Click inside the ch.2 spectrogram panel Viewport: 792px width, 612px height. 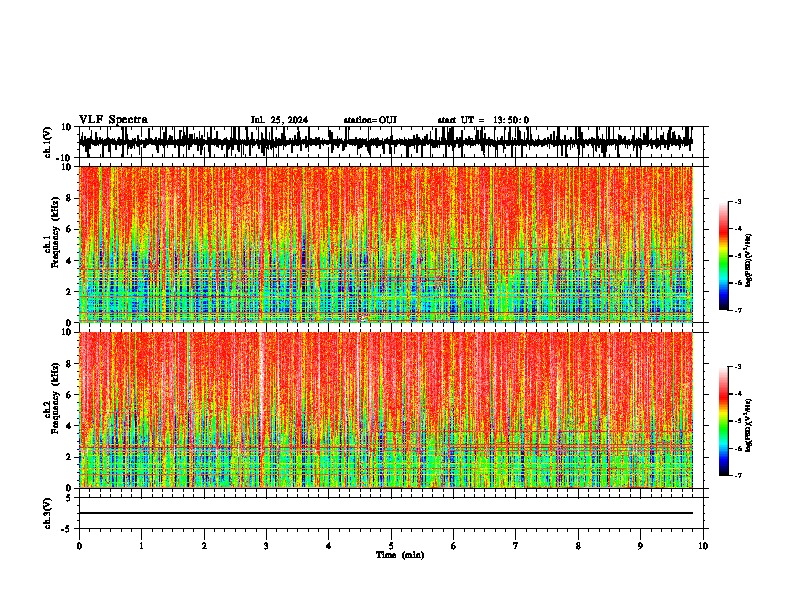point(385,410)
